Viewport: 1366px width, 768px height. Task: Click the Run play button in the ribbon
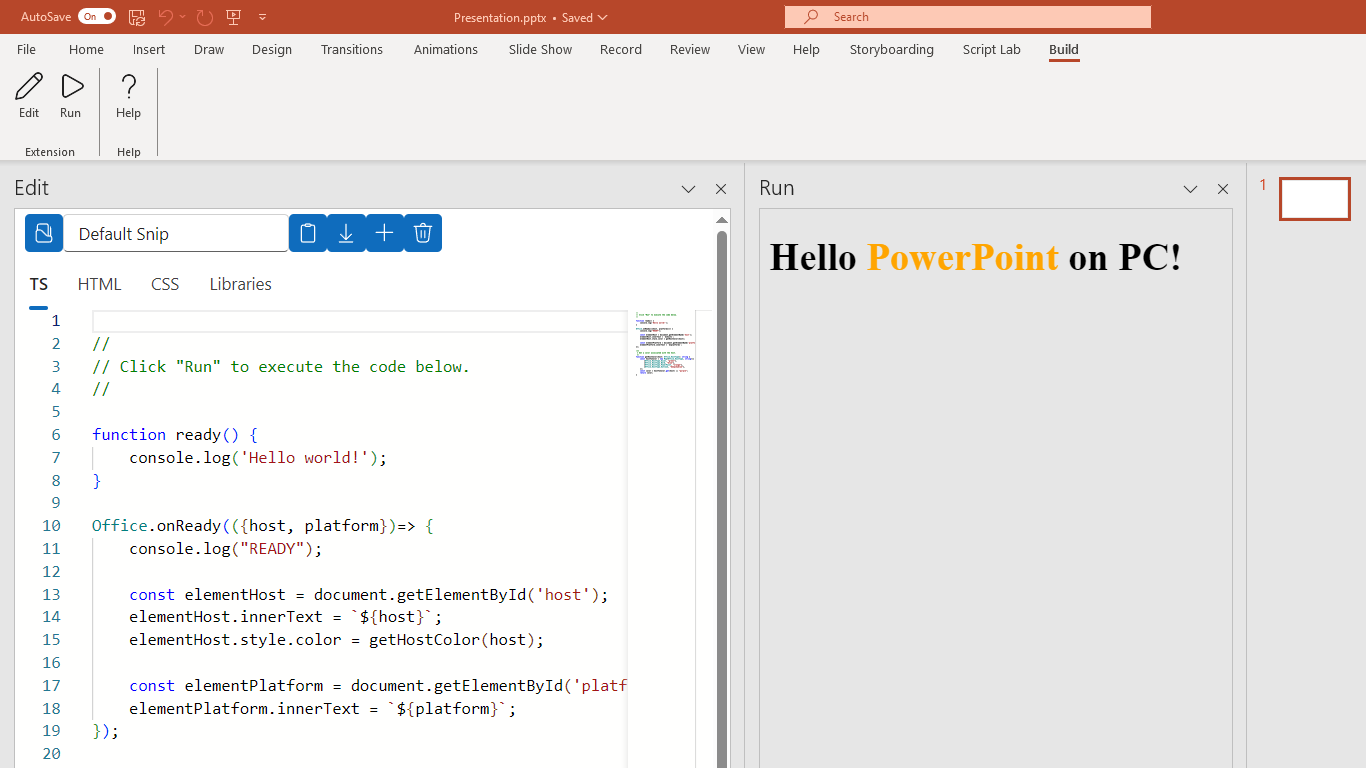pyautogui.click(x=71, y=96)
